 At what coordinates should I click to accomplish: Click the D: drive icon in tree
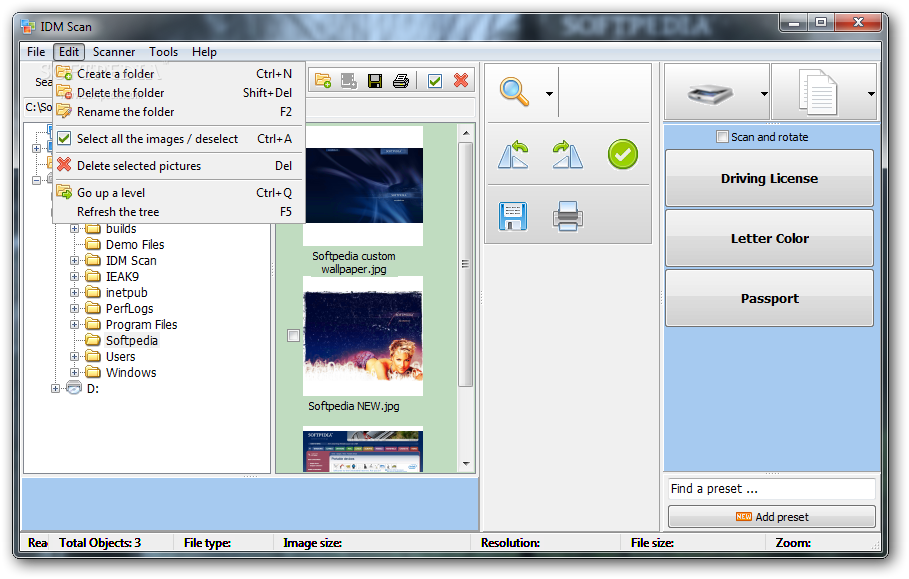click(x=74, y=388)
